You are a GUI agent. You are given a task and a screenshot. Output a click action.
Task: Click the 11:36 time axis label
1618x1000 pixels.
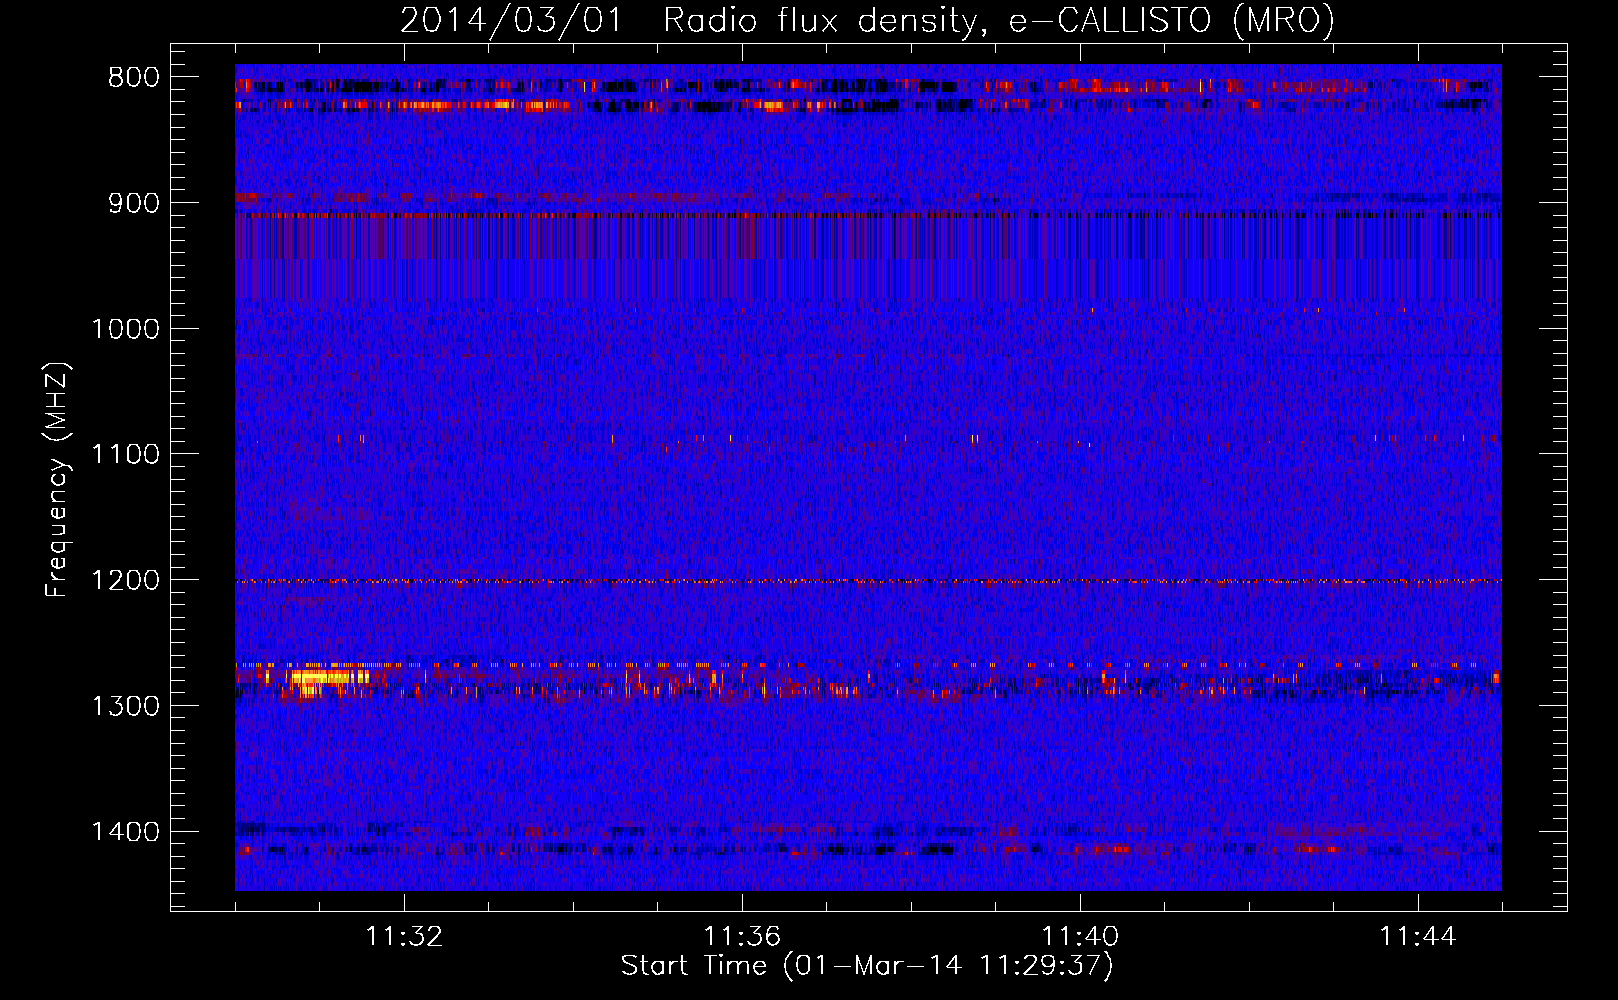742,937
